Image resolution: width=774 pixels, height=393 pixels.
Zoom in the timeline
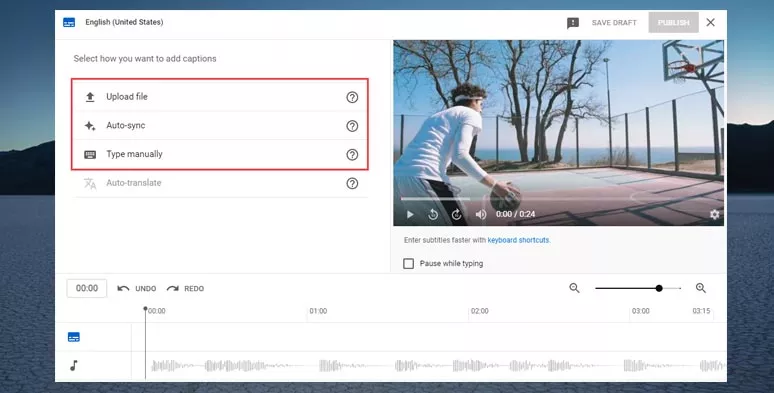click(701, 288)
